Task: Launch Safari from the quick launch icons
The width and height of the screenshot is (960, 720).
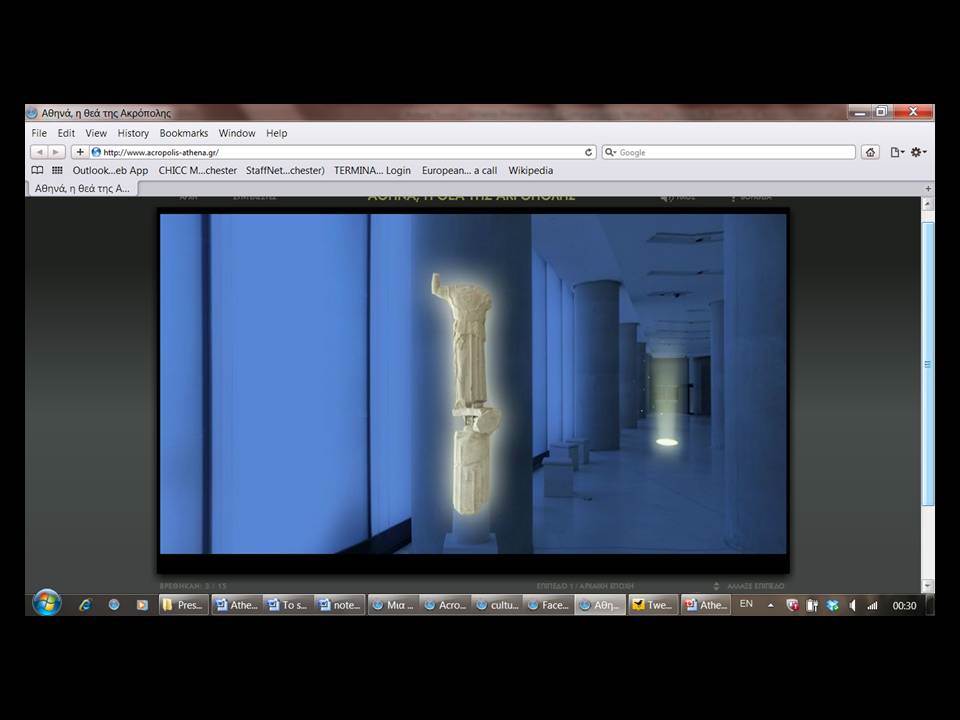Action: (114, 605)
